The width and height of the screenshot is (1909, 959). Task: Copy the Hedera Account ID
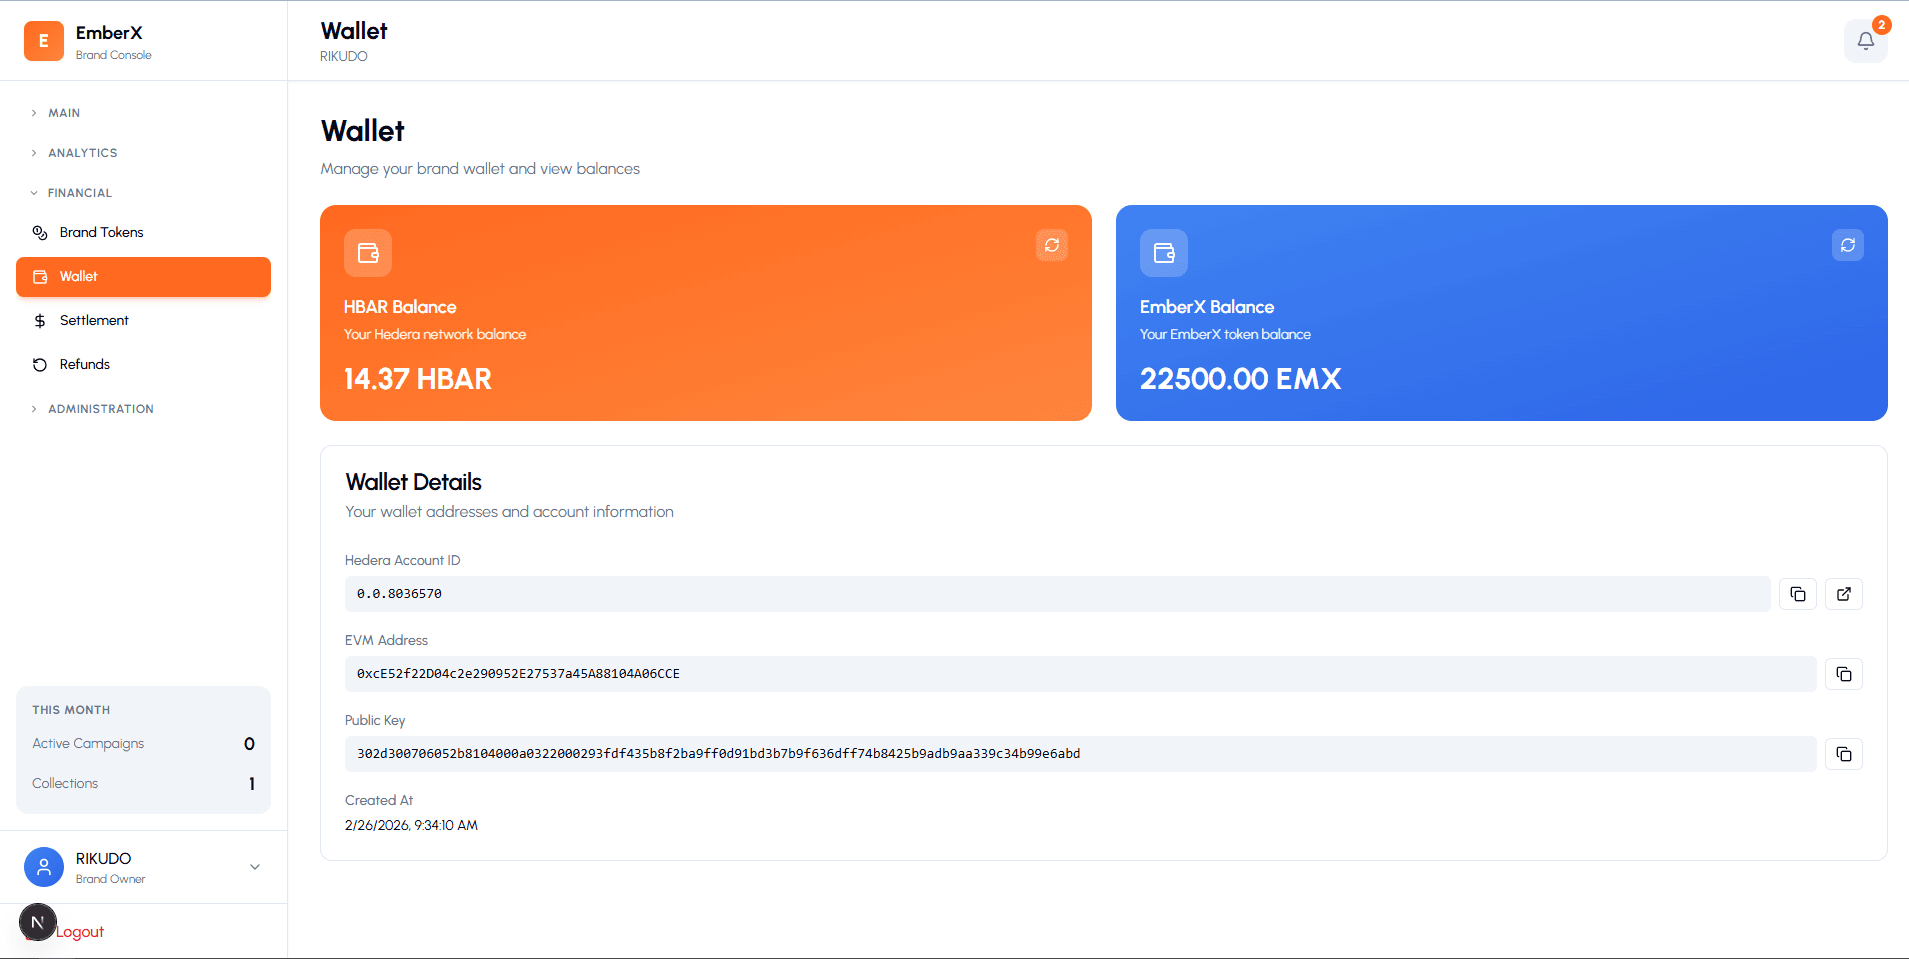click(1798, 593)
